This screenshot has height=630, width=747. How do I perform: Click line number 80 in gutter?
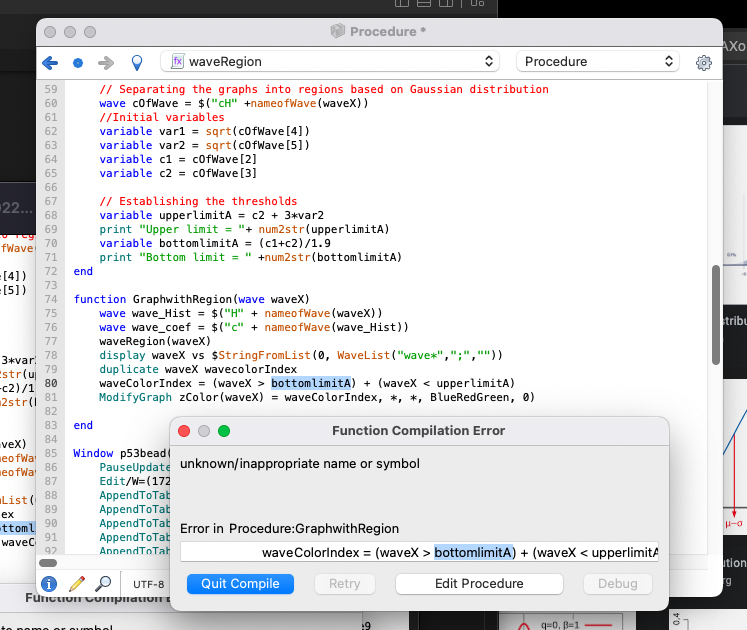tap(51, 383)
